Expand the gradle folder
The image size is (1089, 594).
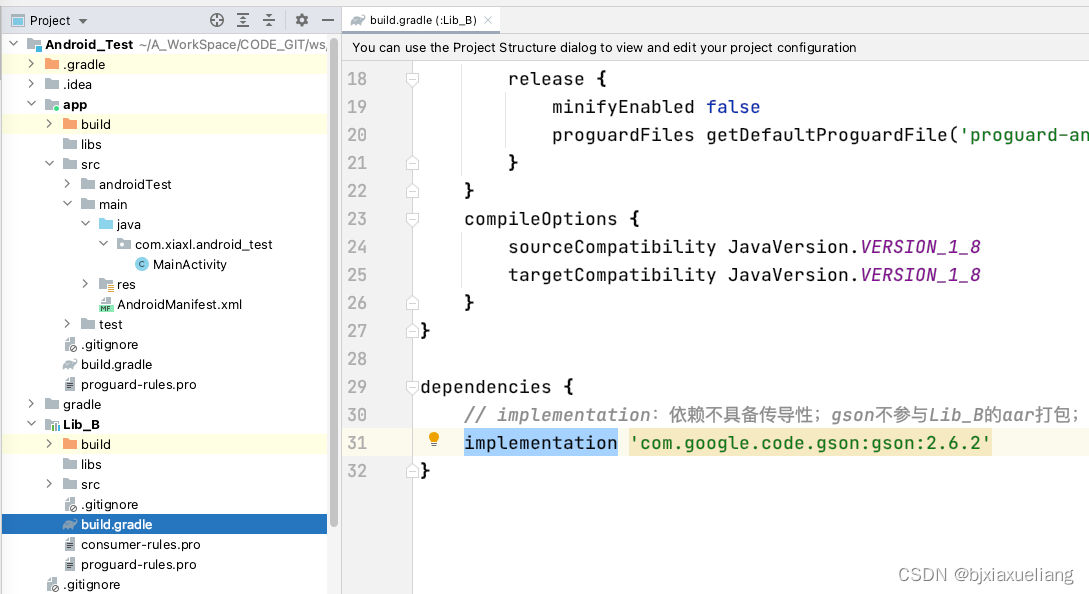[x=31, y=404]
